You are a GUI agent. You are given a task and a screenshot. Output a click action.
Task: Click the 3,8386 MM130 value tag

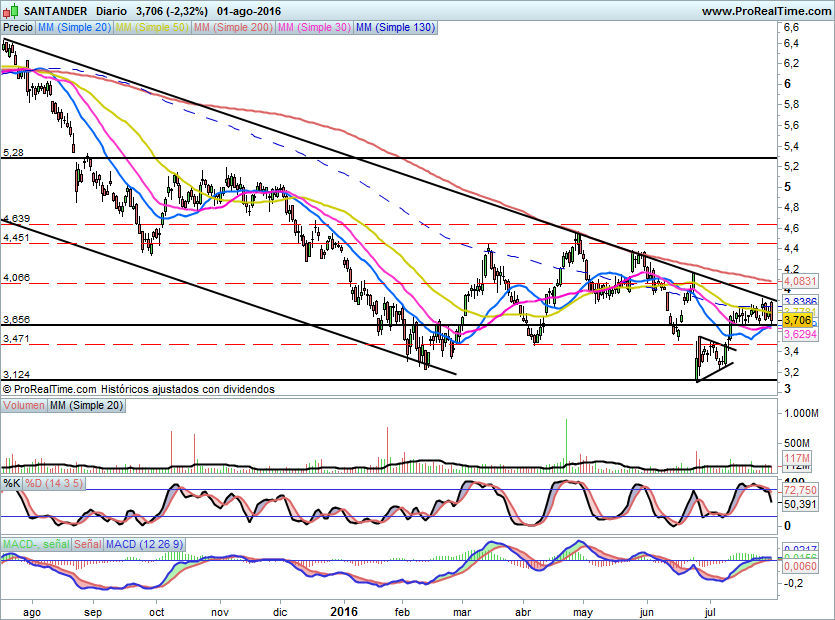click(800, 301)
